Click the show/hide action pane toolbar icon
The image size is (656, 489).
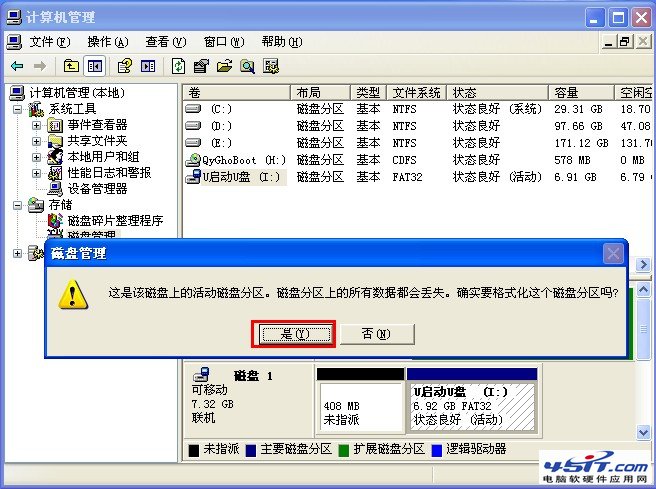[x=148, y=66]
